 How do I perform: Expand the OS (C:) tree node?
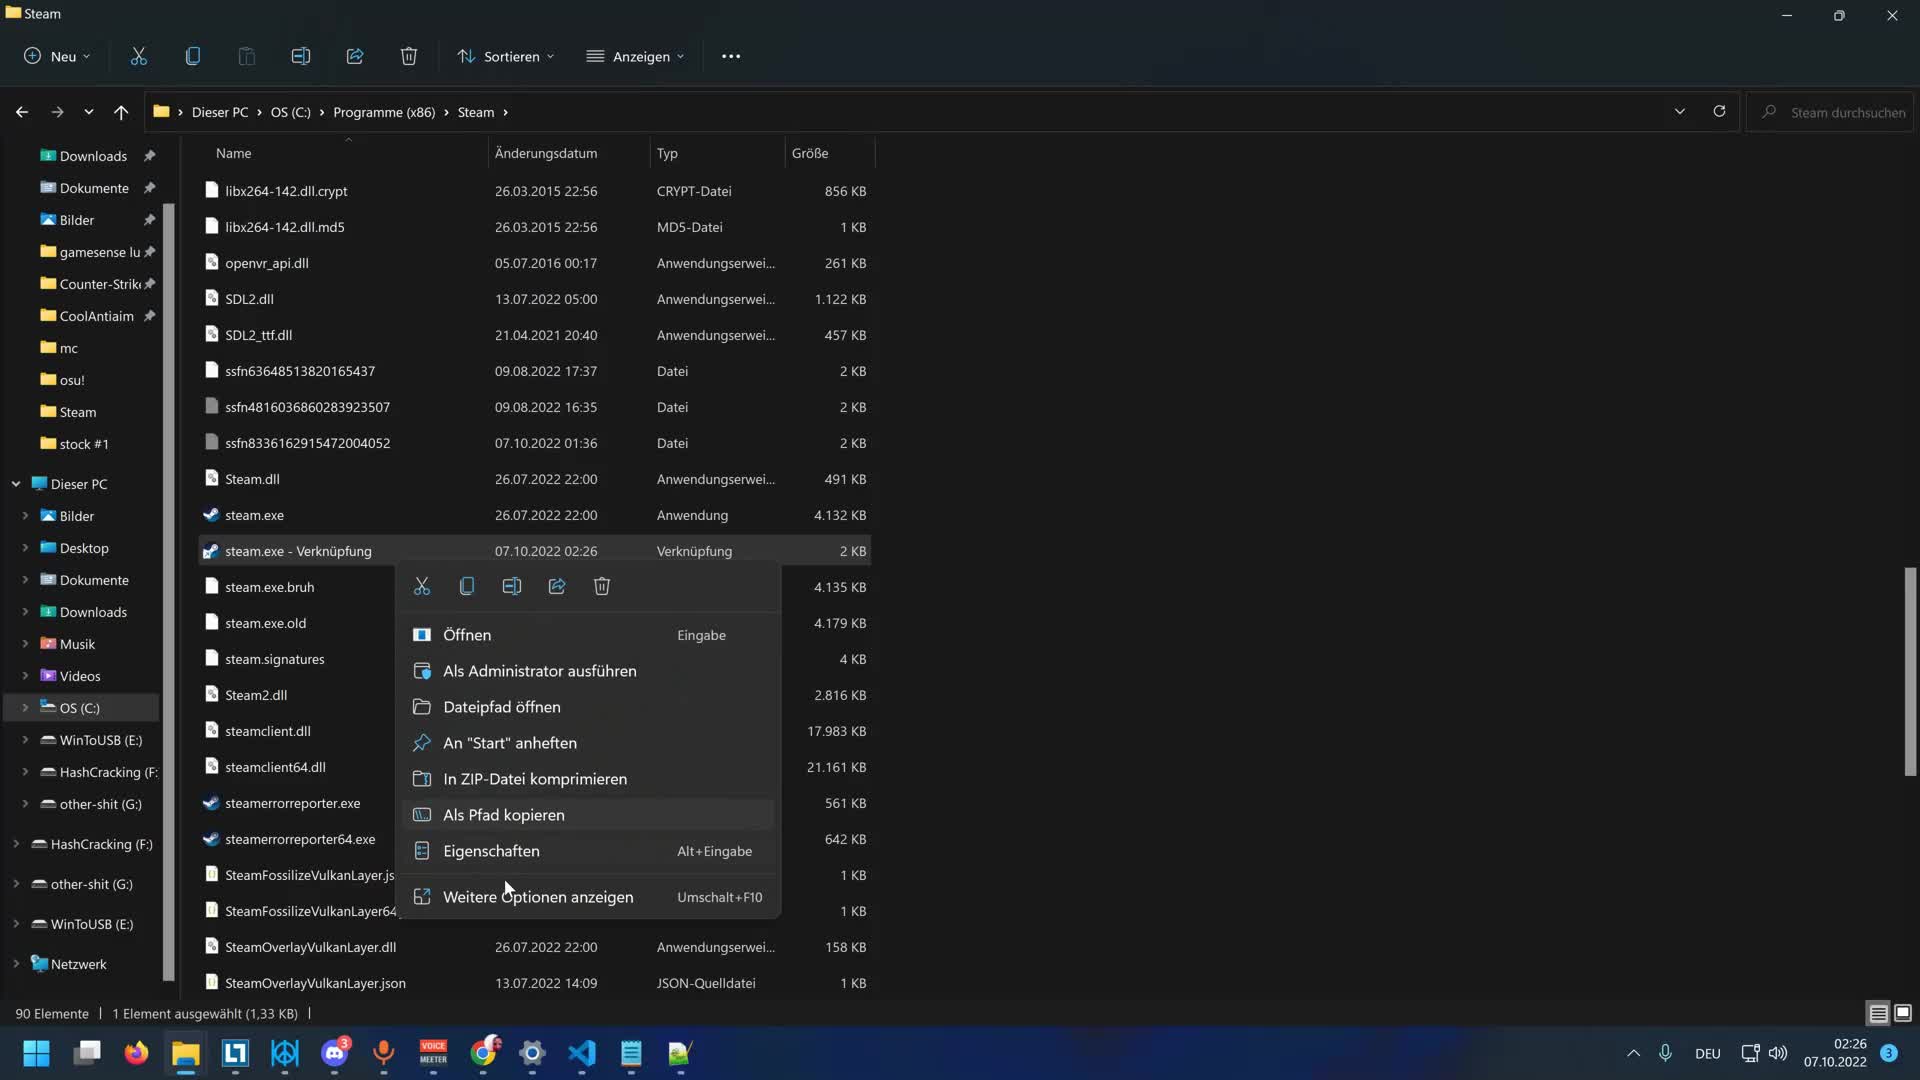point(25,708)
